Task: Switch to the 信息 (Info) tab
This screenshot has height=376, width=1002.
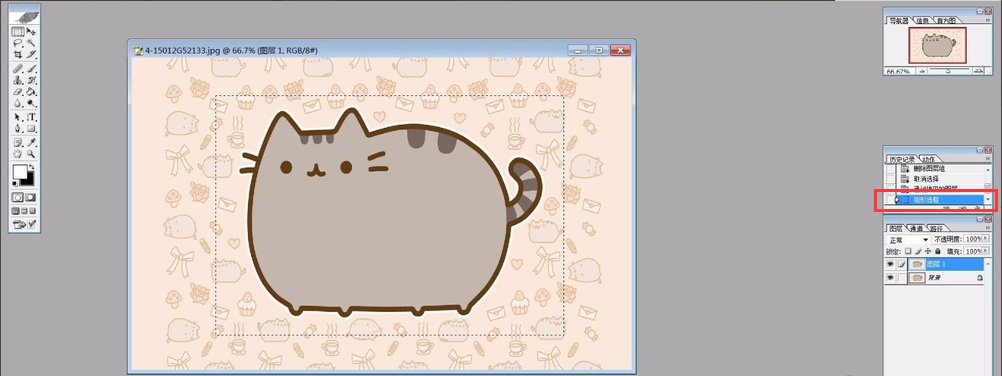Action: (x=922, y=20)
